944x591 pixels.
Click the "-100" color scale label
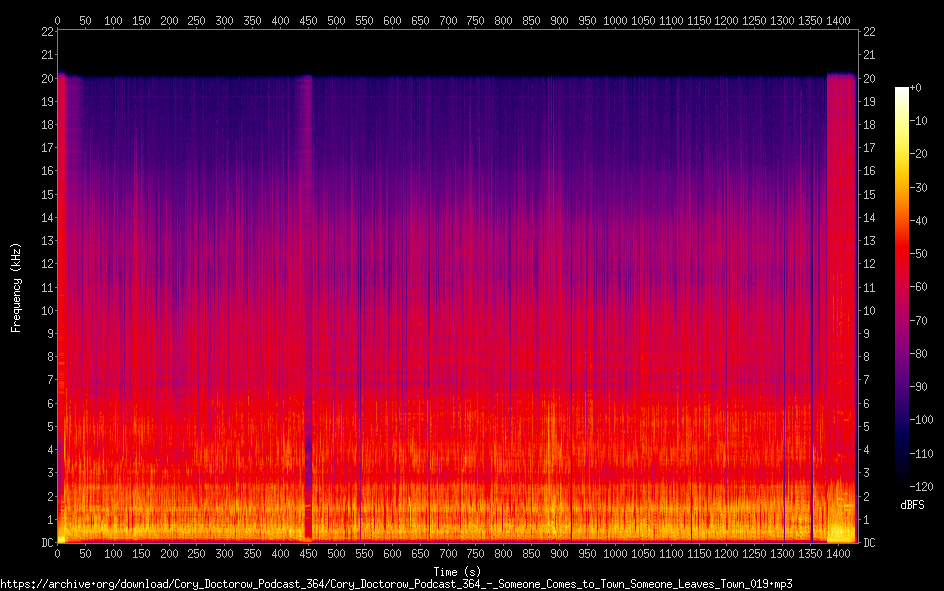(x=922, y=420)
